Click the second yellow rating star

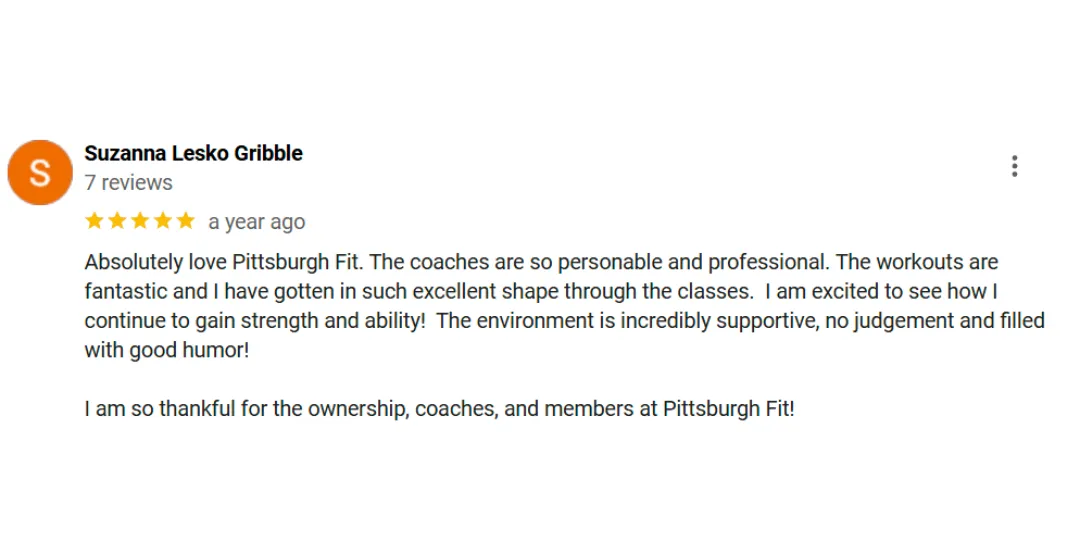tap(117, 221)
